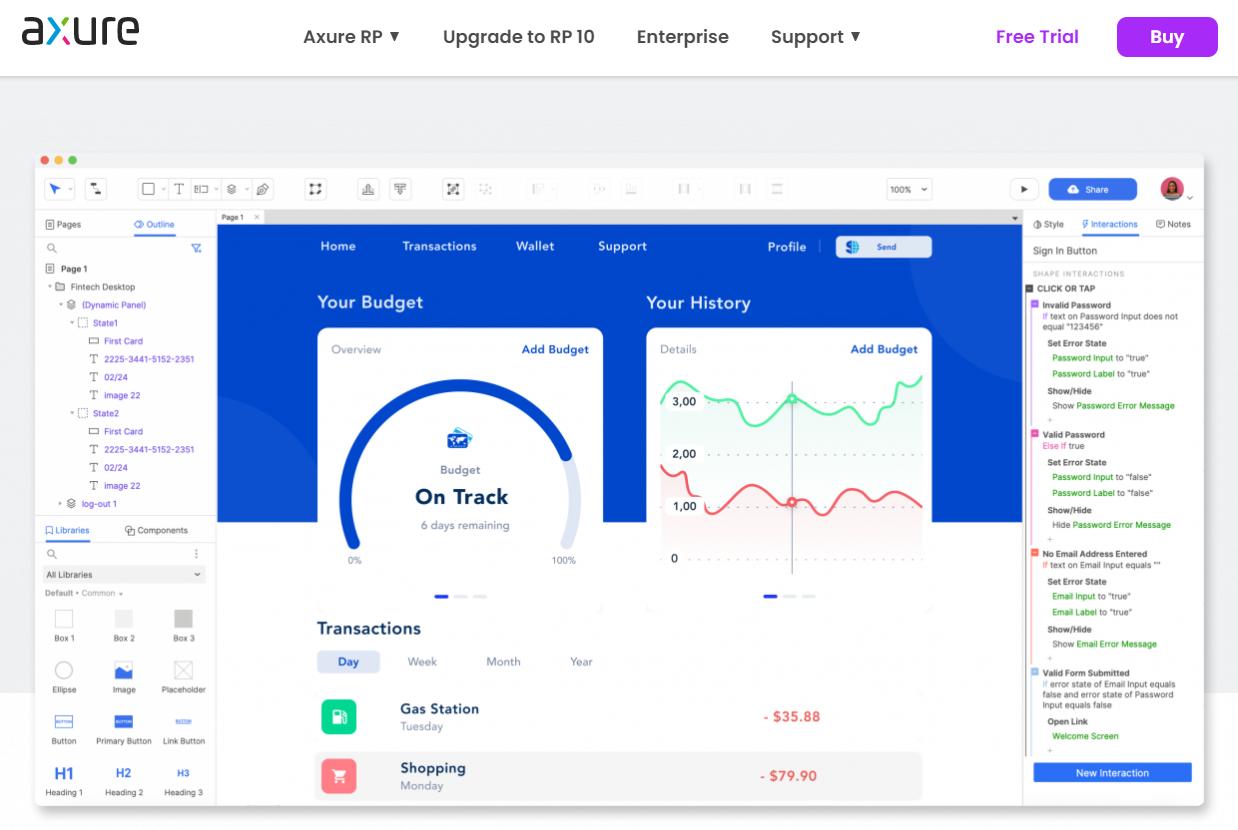Click the Free Trial link
1238x830 pixels.
(1037, 37)
